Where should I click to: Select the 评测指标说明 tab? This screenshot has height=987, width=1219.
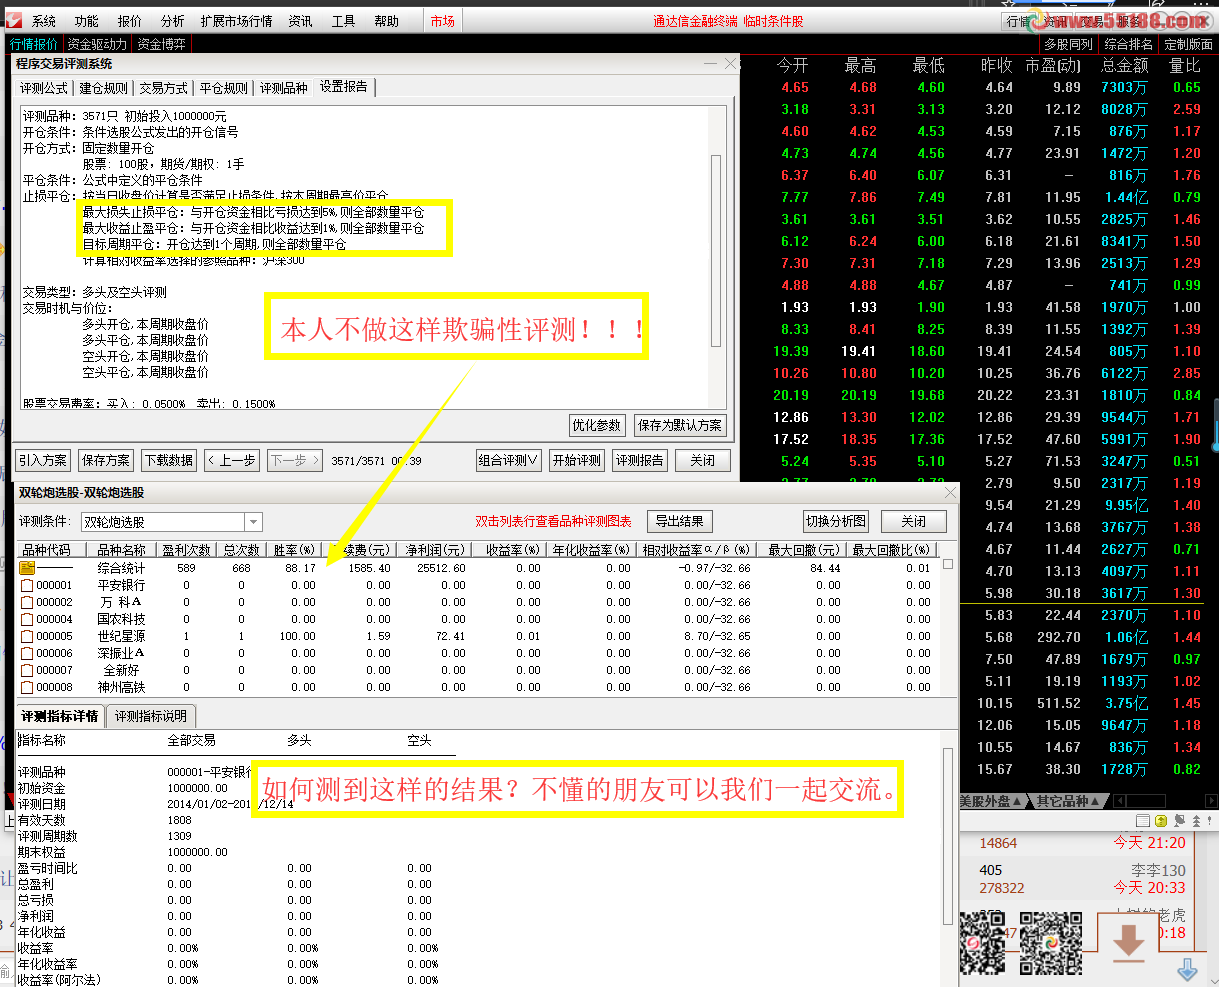click(150, 716)
